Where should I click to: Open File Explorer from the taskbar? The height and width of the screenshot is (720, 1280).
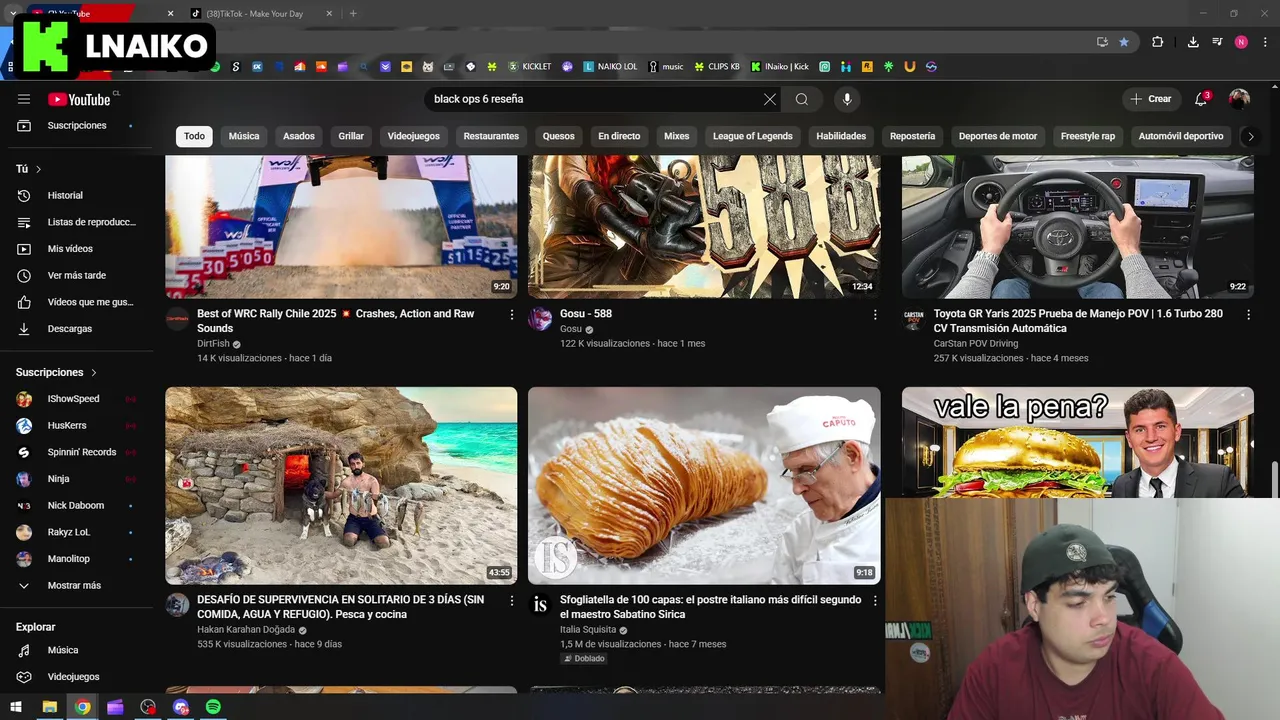point(49,707)
